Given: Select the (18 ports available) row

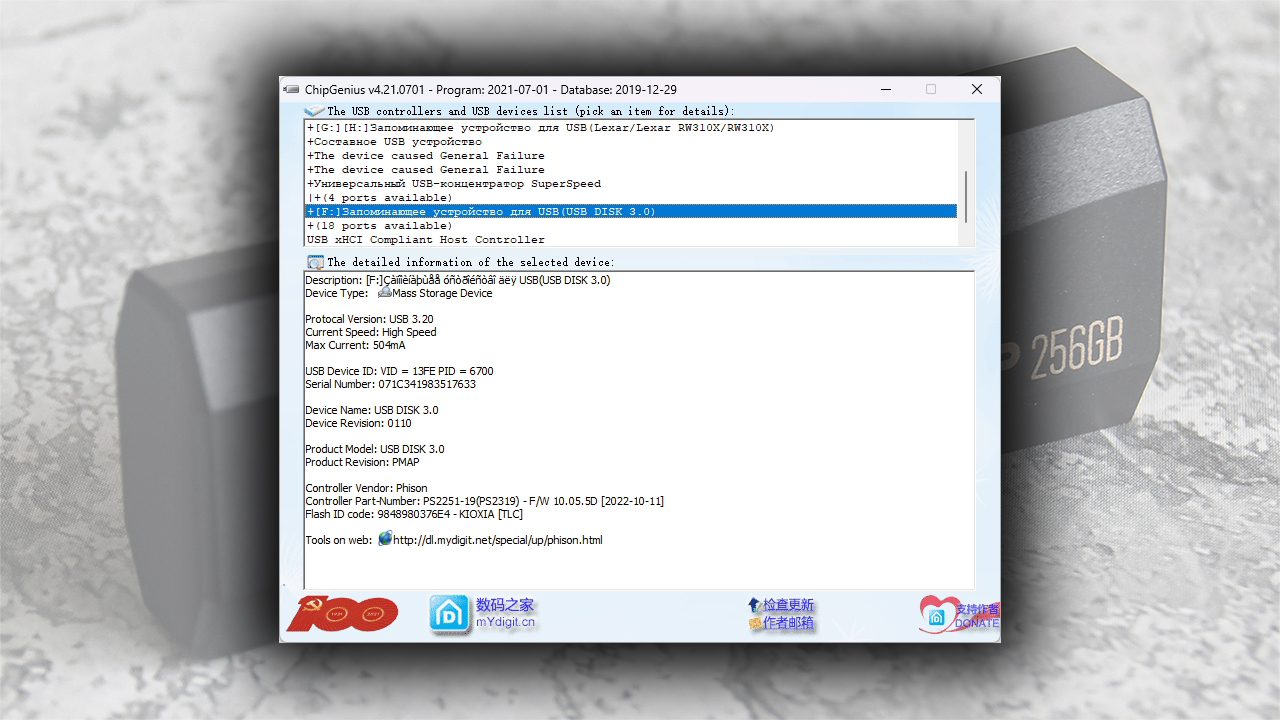Looking at the screenshot, I should tap(630, 226).
